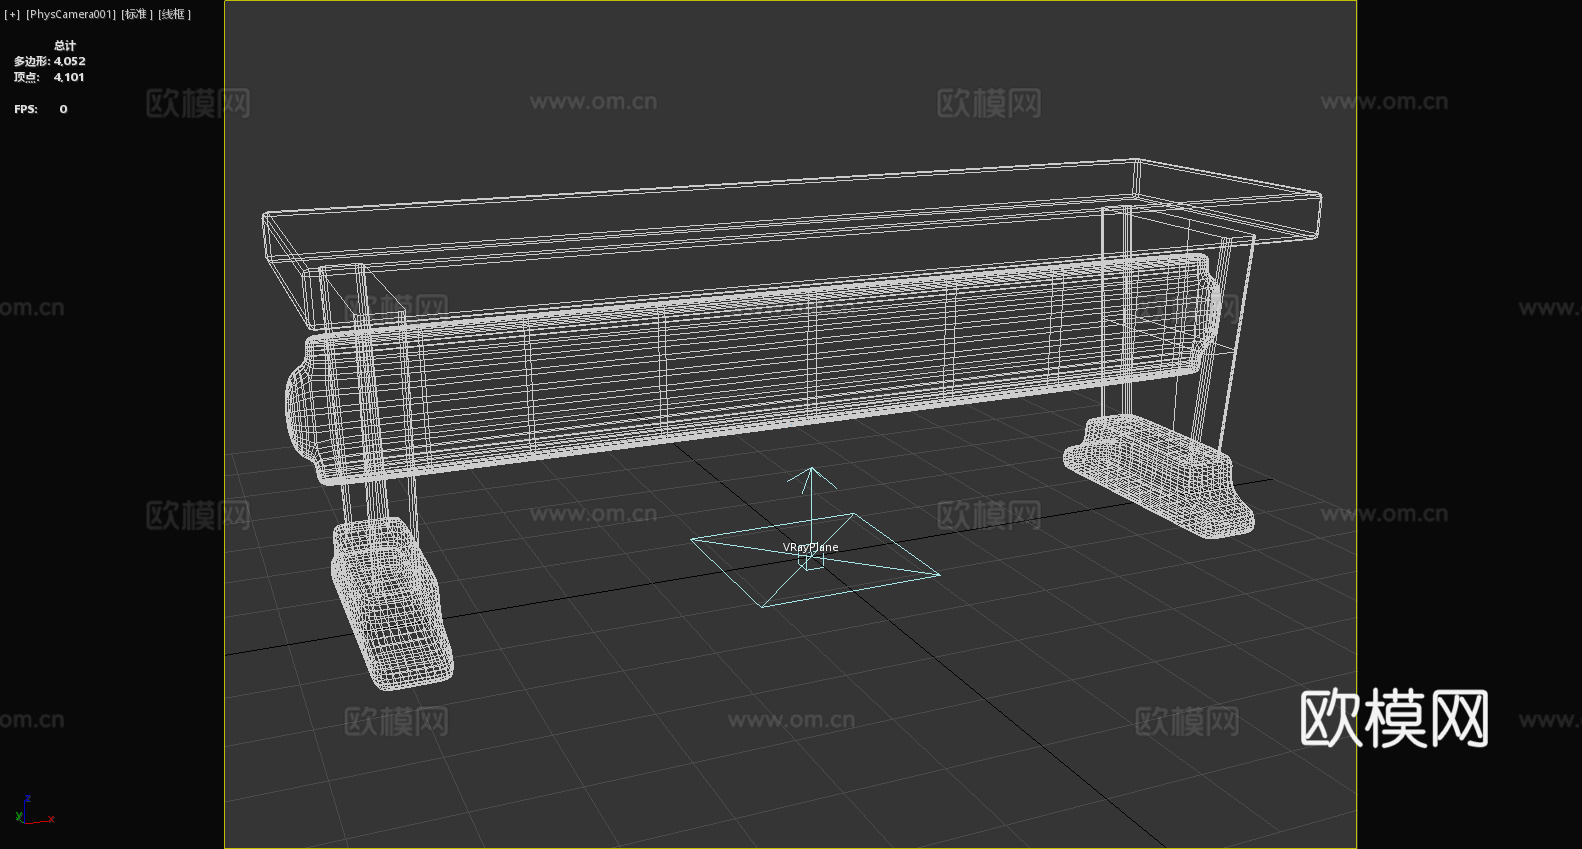The height and width of the screenshot is (849, 1582).
Task: Click the polygon count value 4,052
Action: coord(70,61)
